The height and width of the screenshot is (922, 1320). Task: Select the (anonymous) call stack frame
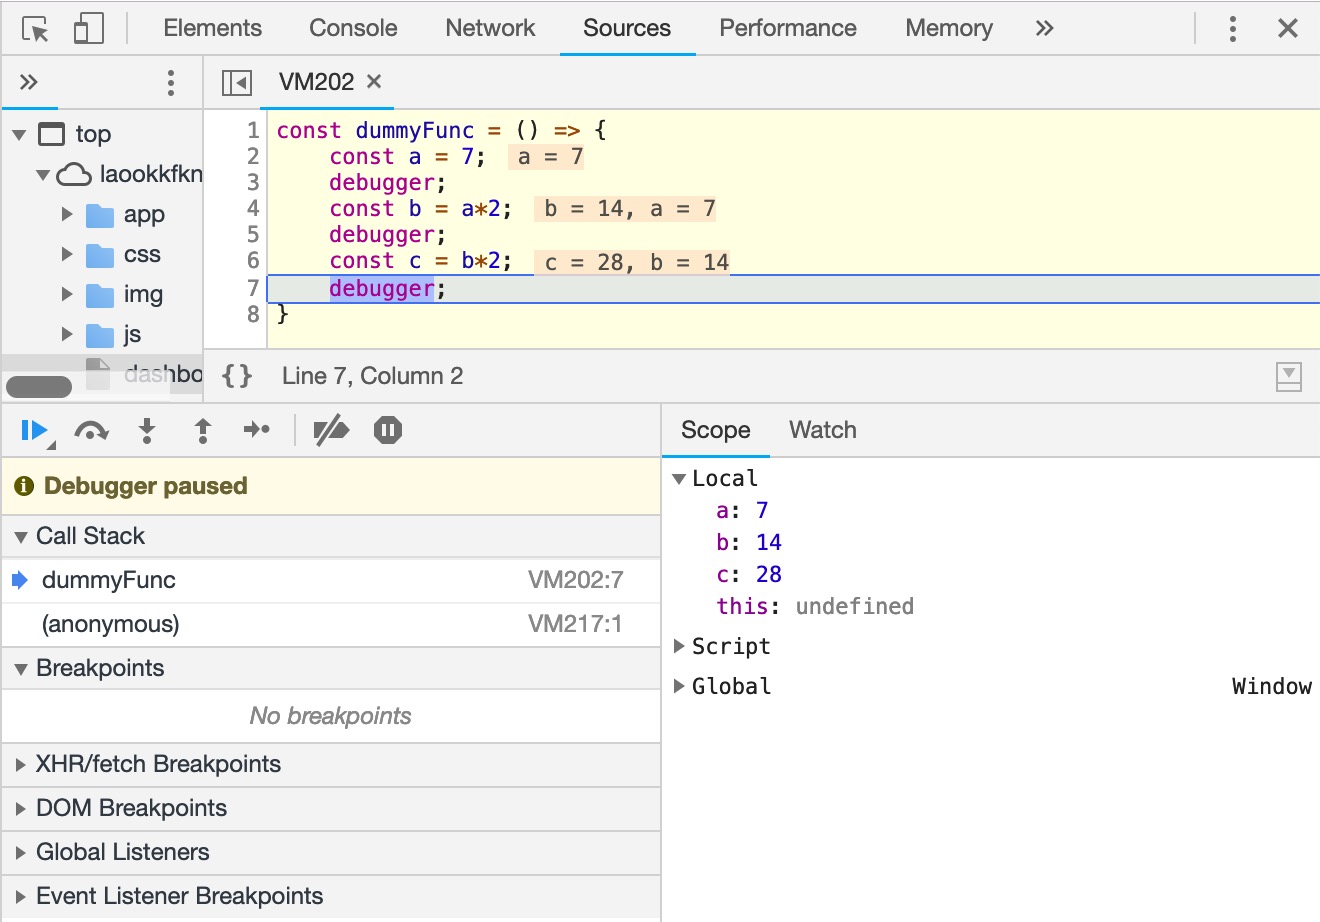click(x=110, y=624)
